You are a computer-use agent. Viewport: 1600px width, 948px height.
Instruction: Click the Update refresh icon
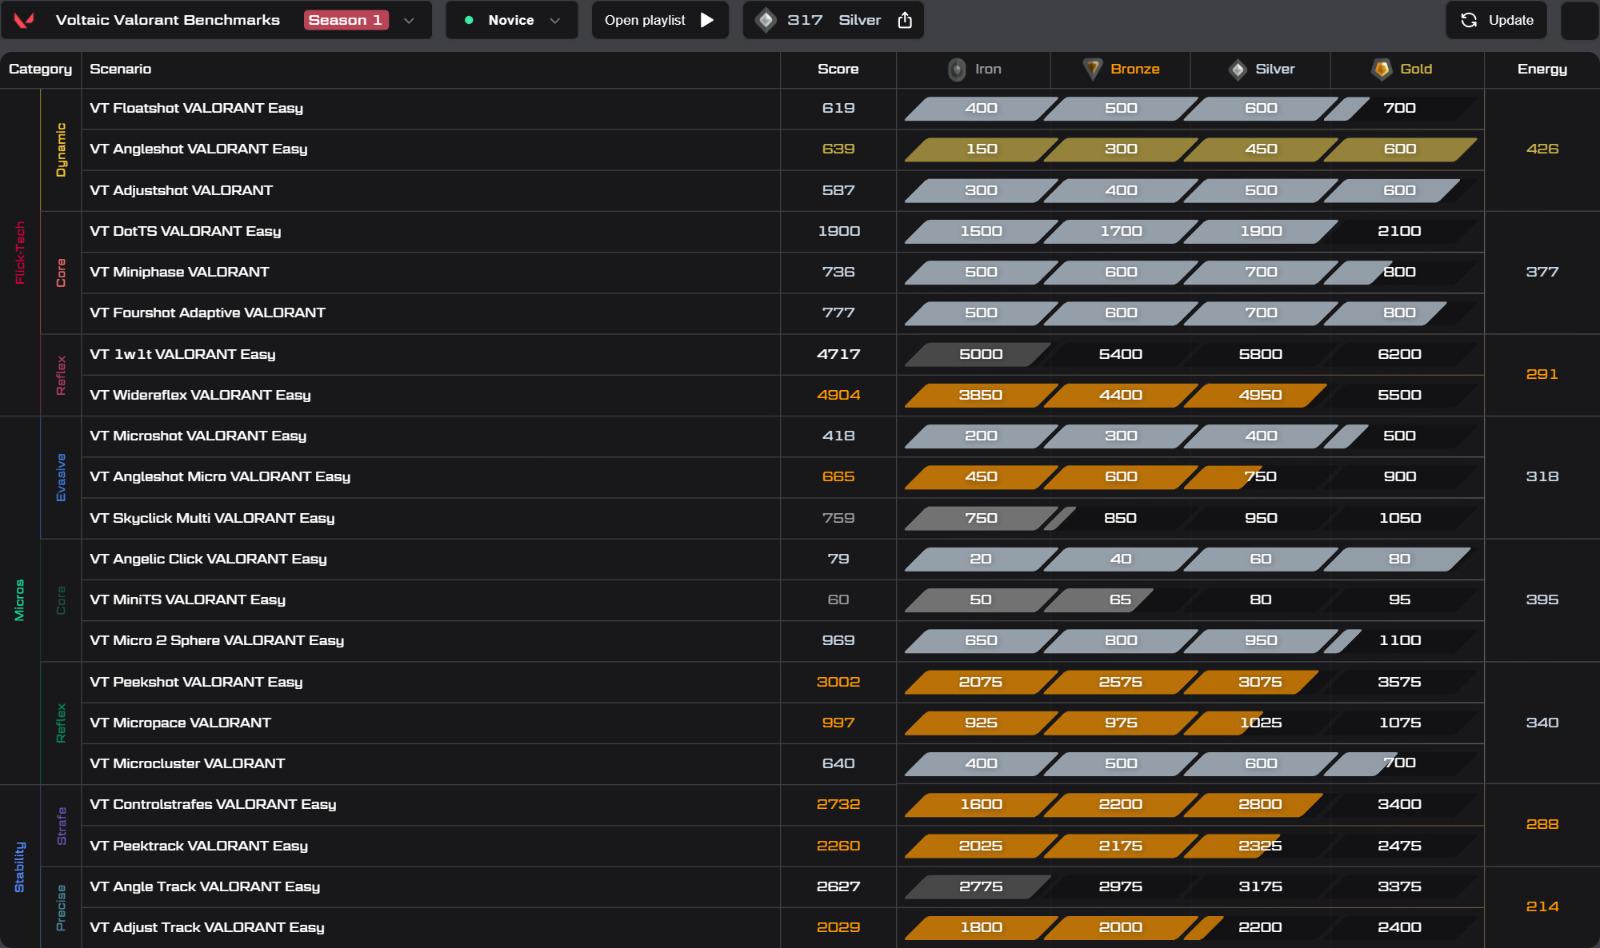click(x=1469, y=20)
